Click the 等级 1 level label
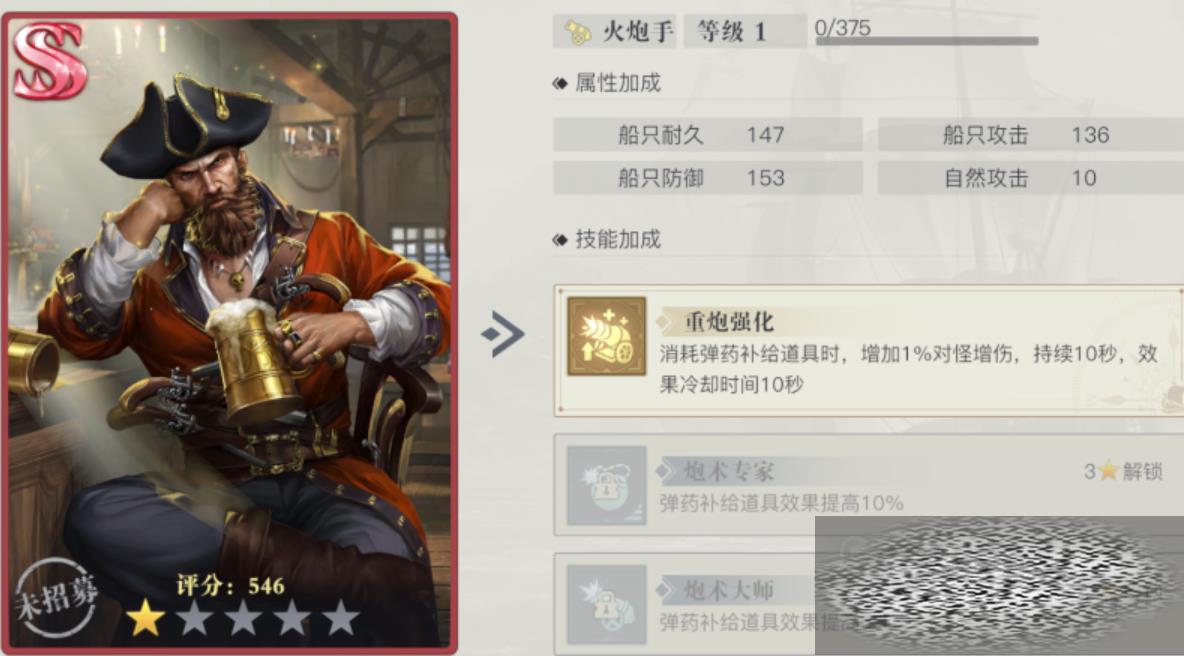 pyautogui.click(x=745, y=32)
